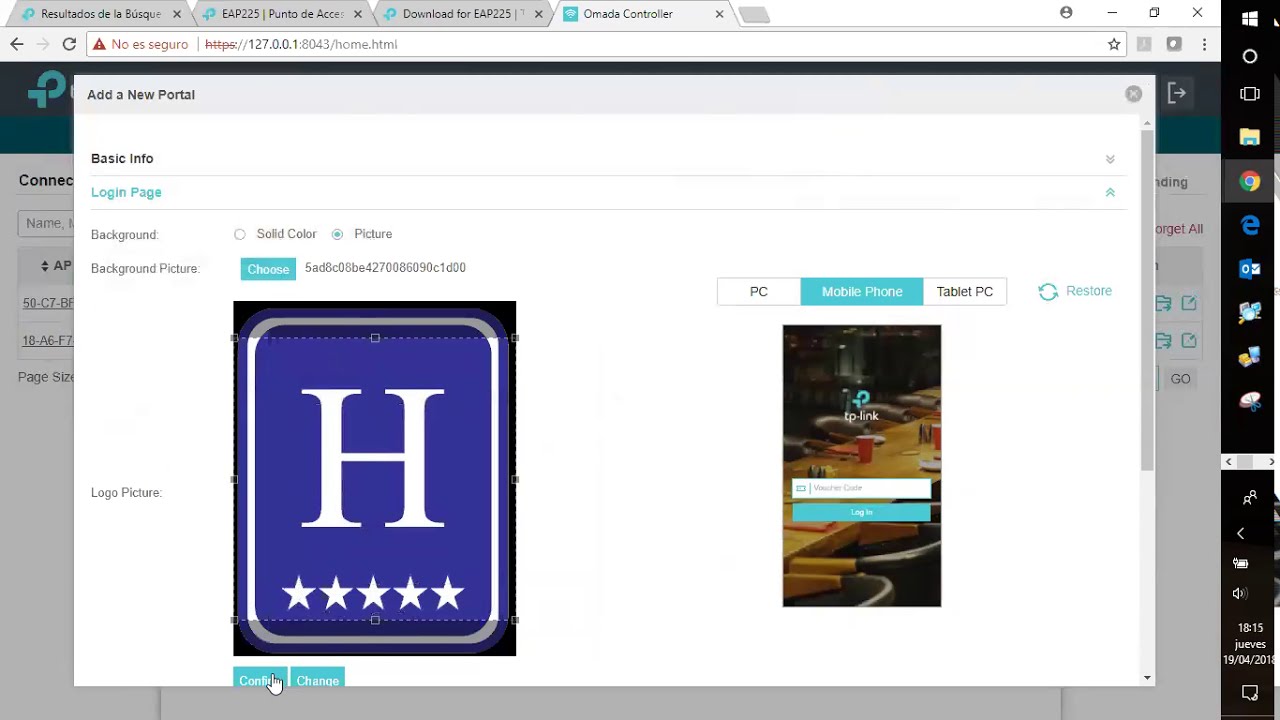
Task: Click the second row's move-to-site icon behind dialog
Action: click(x=1164, y=340)
